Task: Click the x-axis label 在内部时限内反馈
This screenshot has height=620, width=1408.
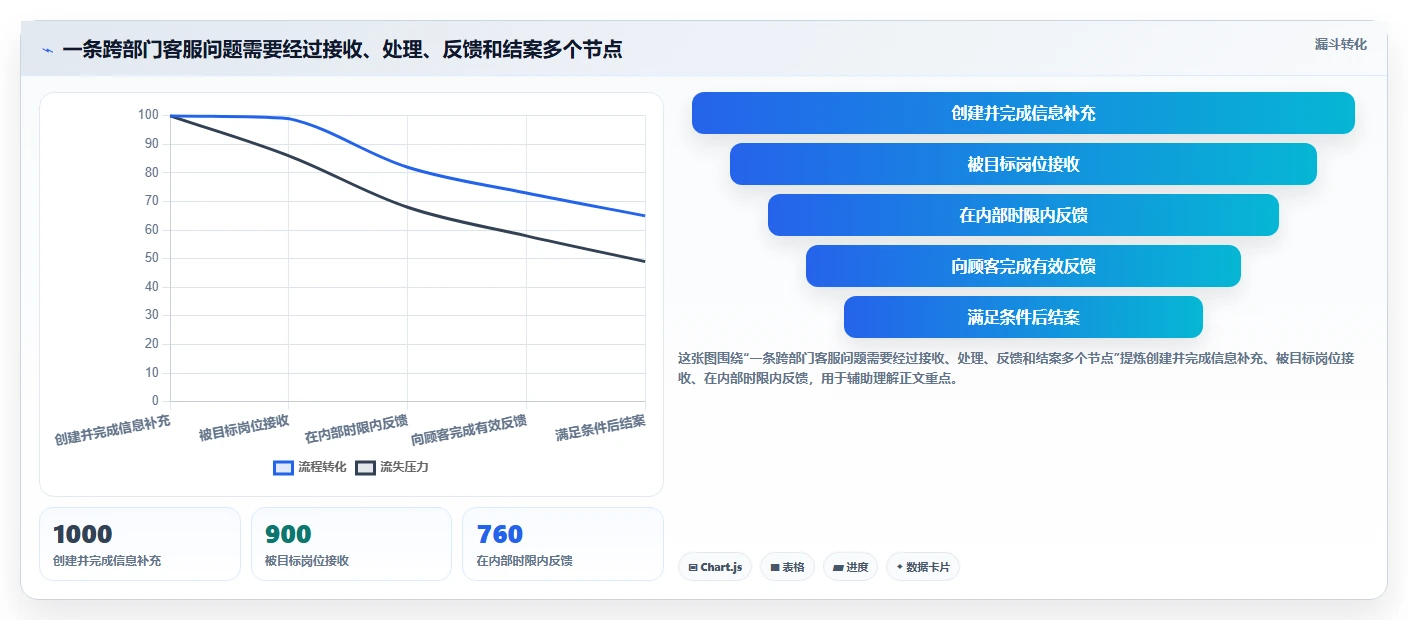Action: pyautogui.click(x=356, y=429)
